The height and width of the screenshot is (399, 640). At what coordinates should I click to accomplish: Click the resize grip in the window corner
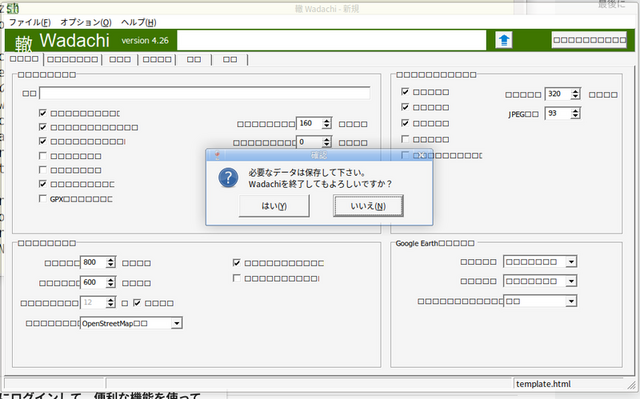pyautogui.click(x=631, y=384)
